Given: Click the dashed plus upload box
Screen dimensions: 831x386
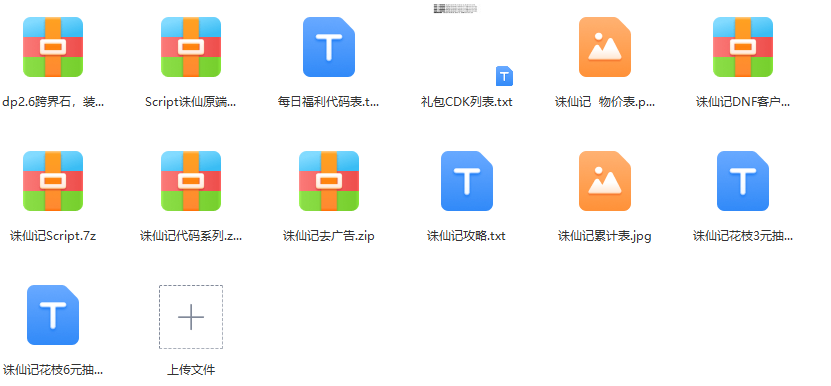Looking at the screenshot, I should [x=191, y=317].
